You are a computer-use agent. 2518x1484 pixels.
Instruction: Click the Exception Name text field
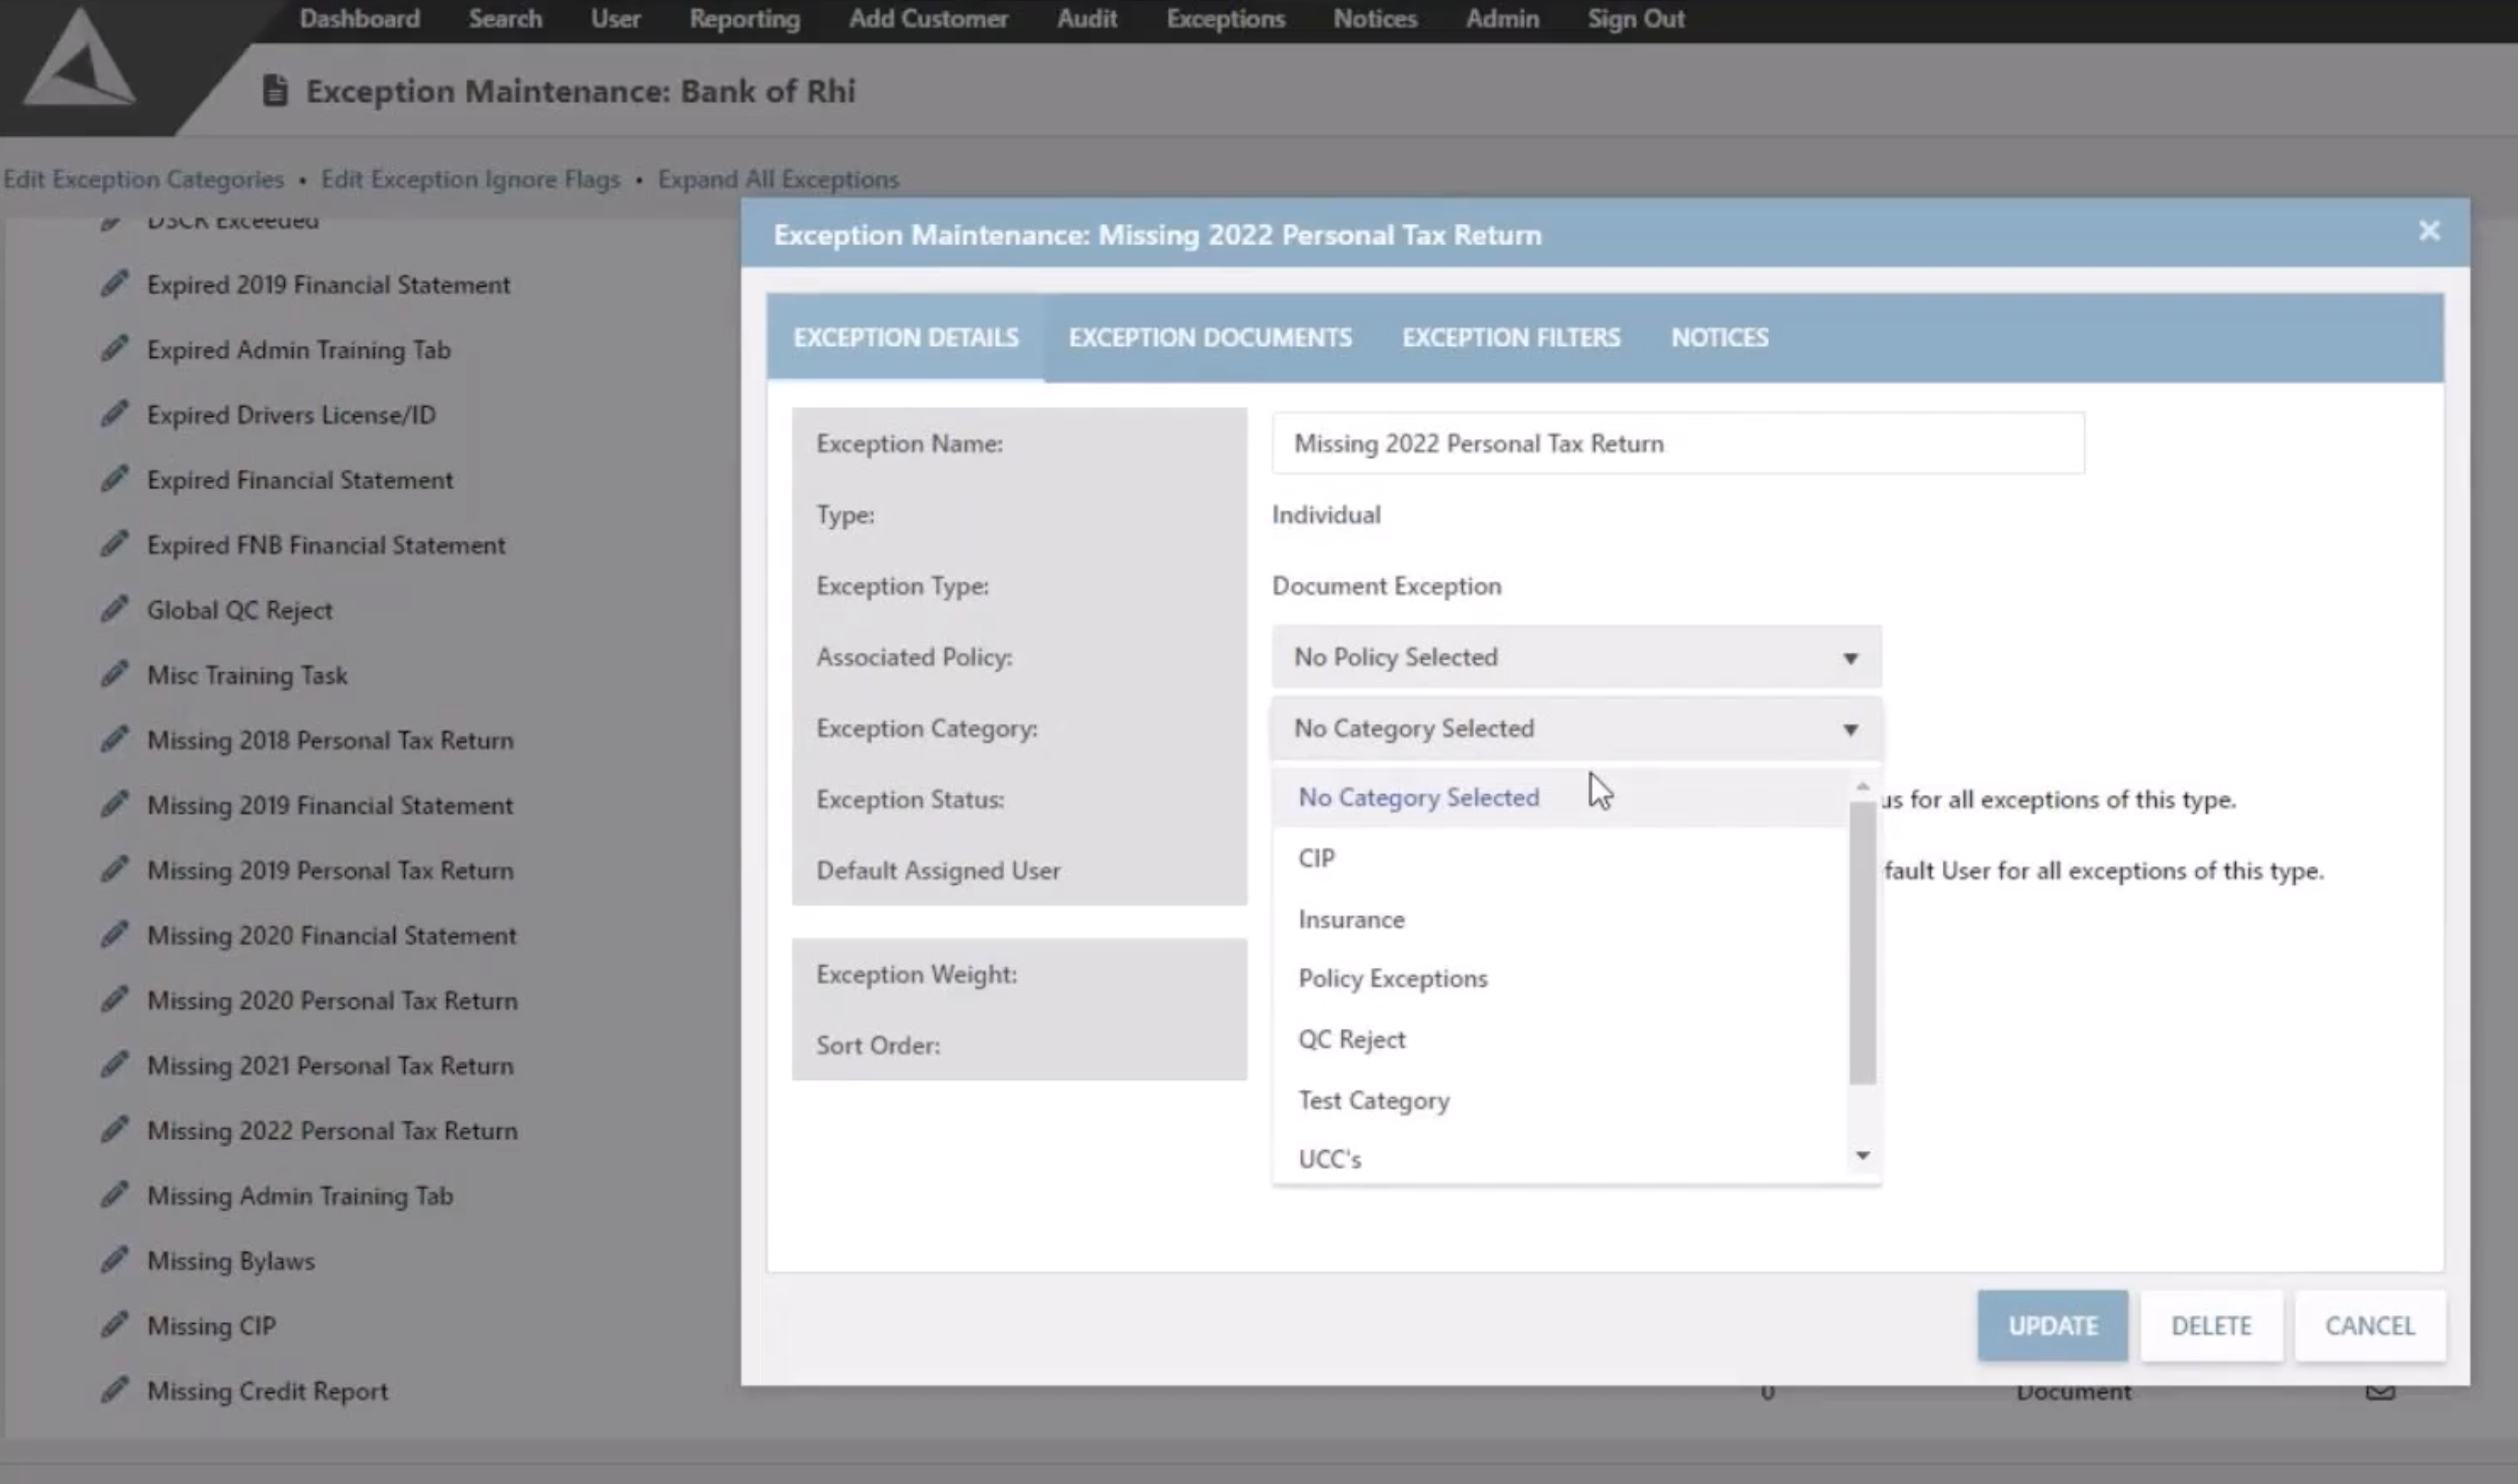coord(1677,443)
